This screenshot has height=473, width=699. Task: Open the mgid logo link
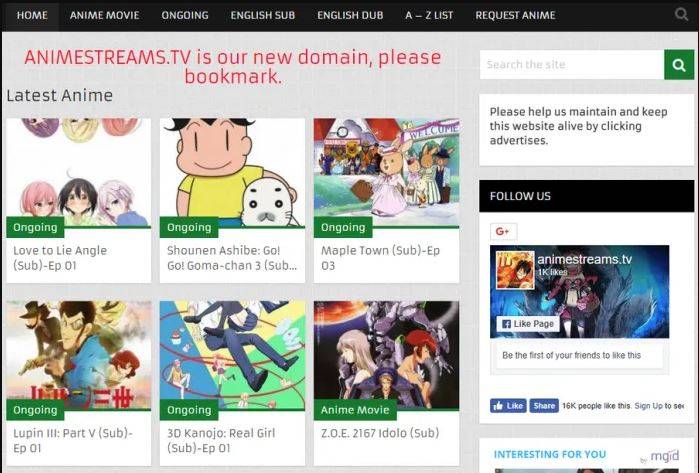pos(664,456)
